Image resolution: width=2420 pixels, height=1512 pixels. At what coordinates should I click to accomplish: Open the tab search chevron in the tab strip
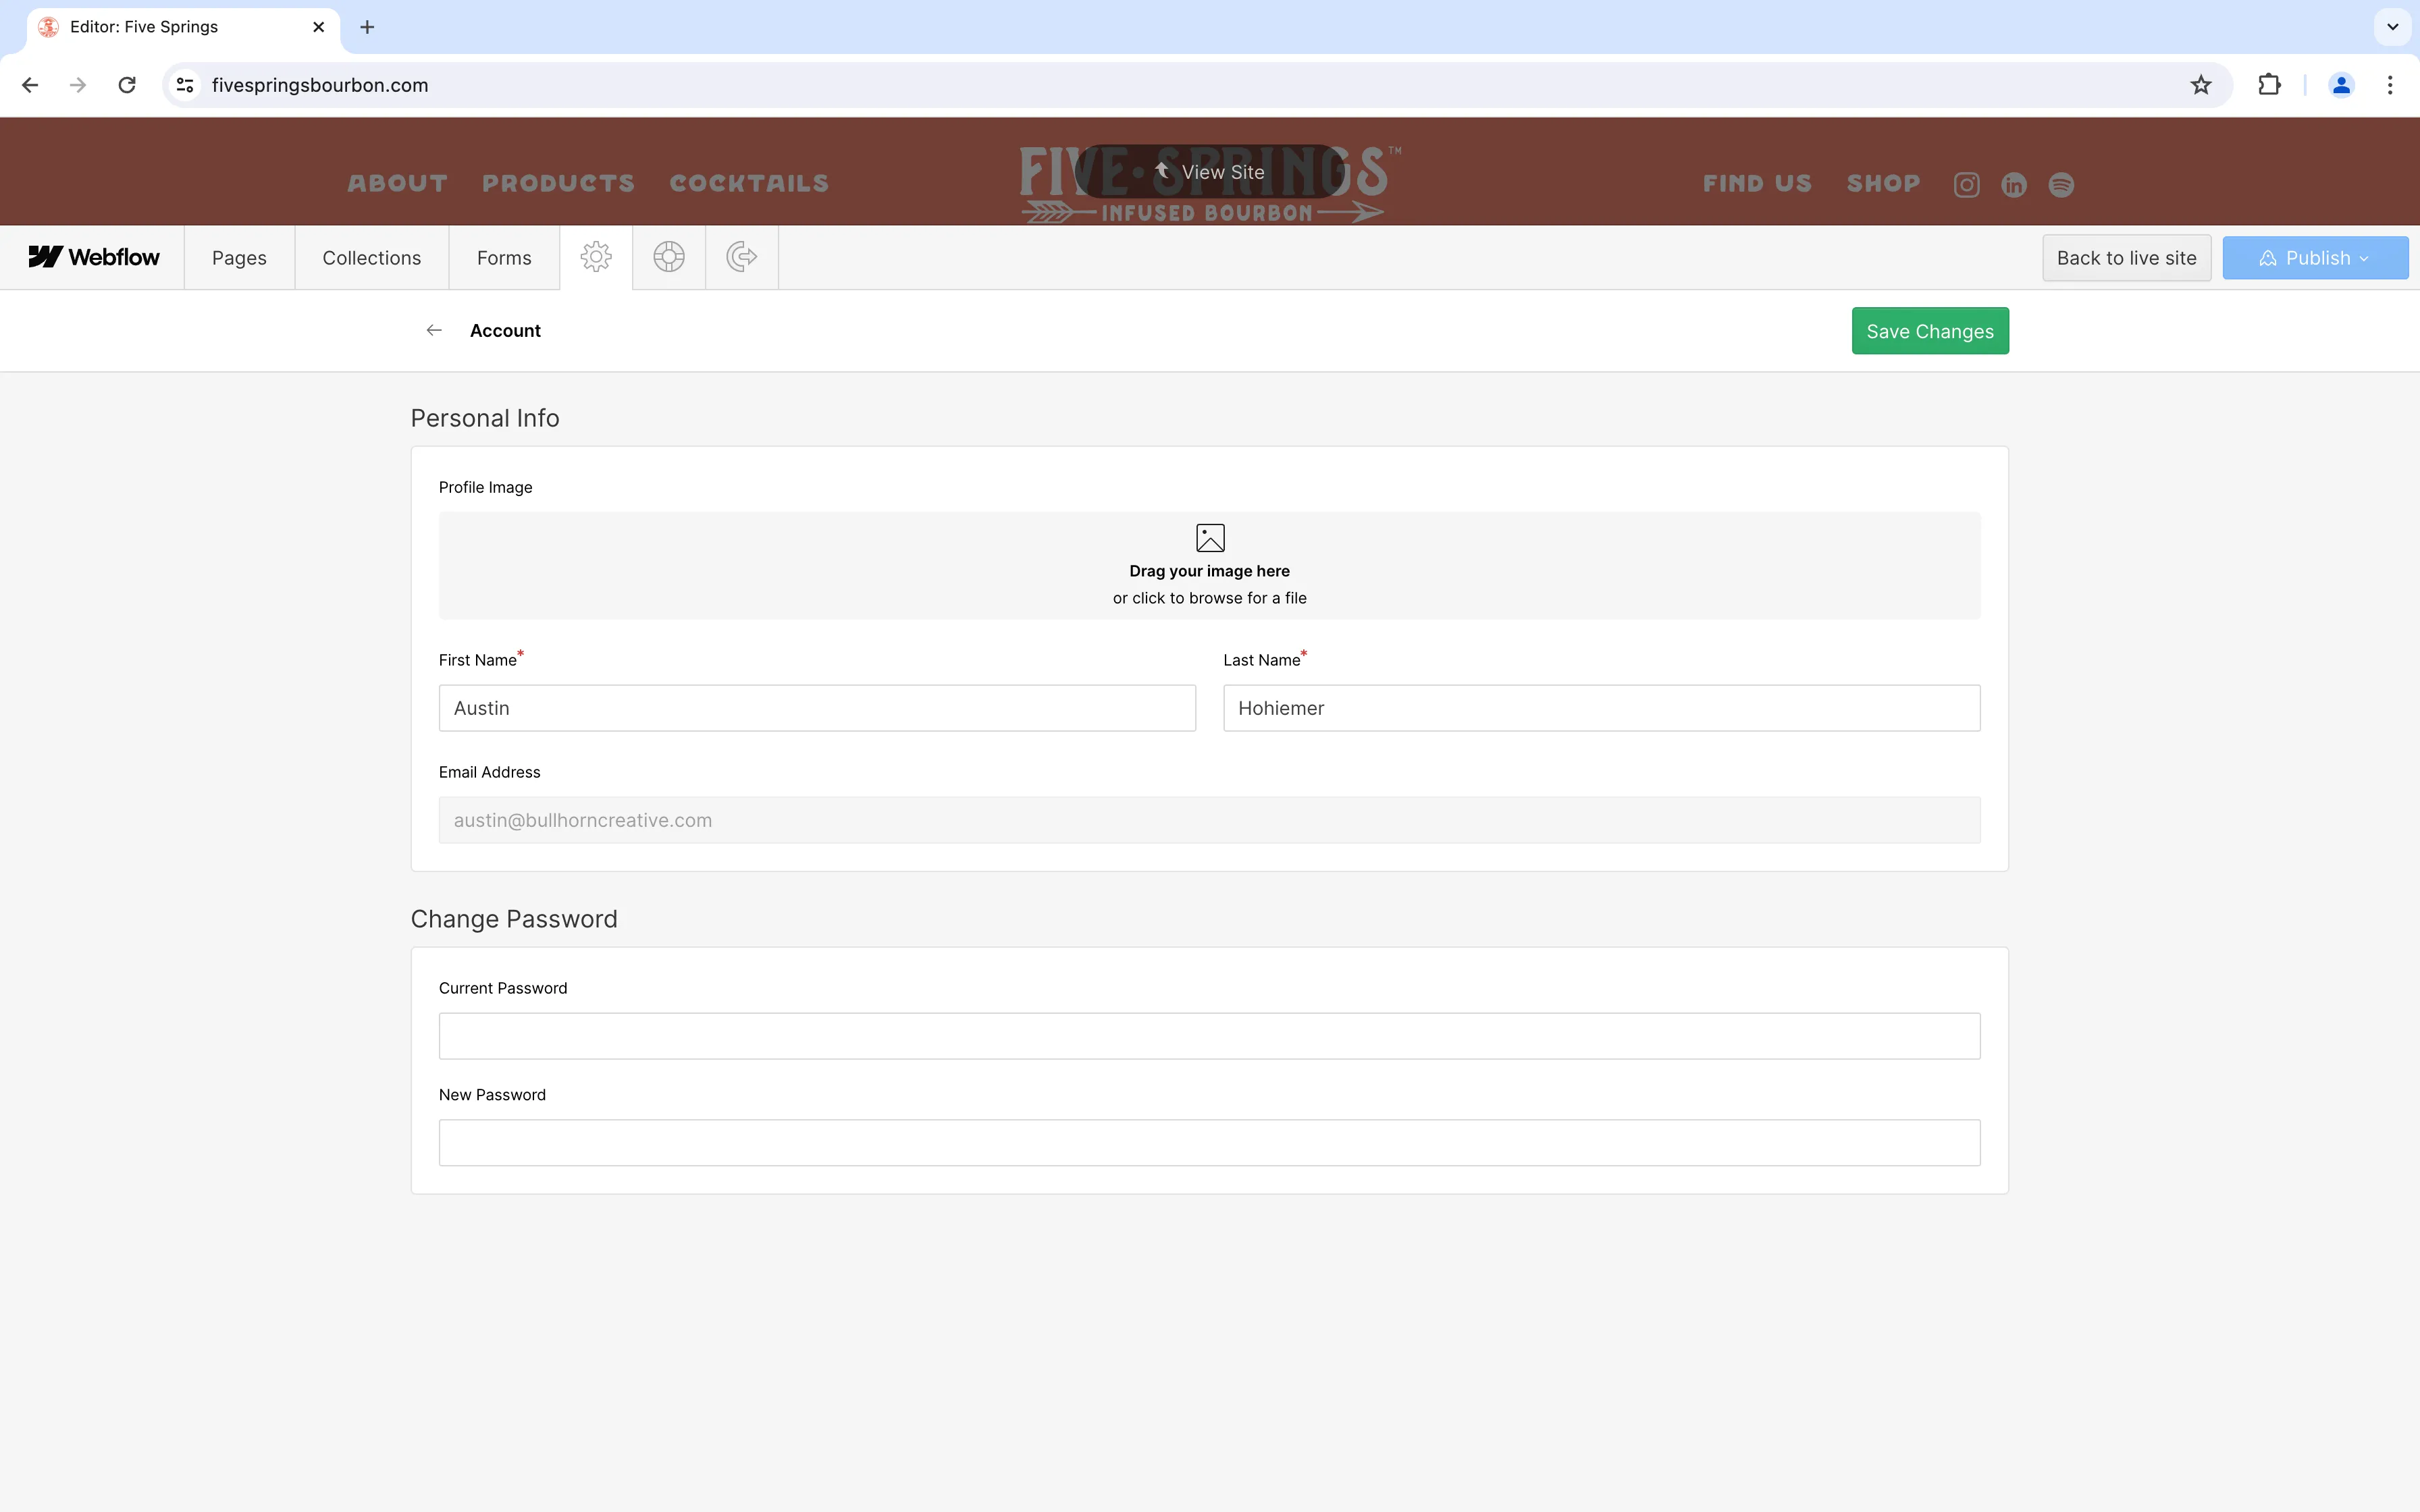(x=2391, y=27)
